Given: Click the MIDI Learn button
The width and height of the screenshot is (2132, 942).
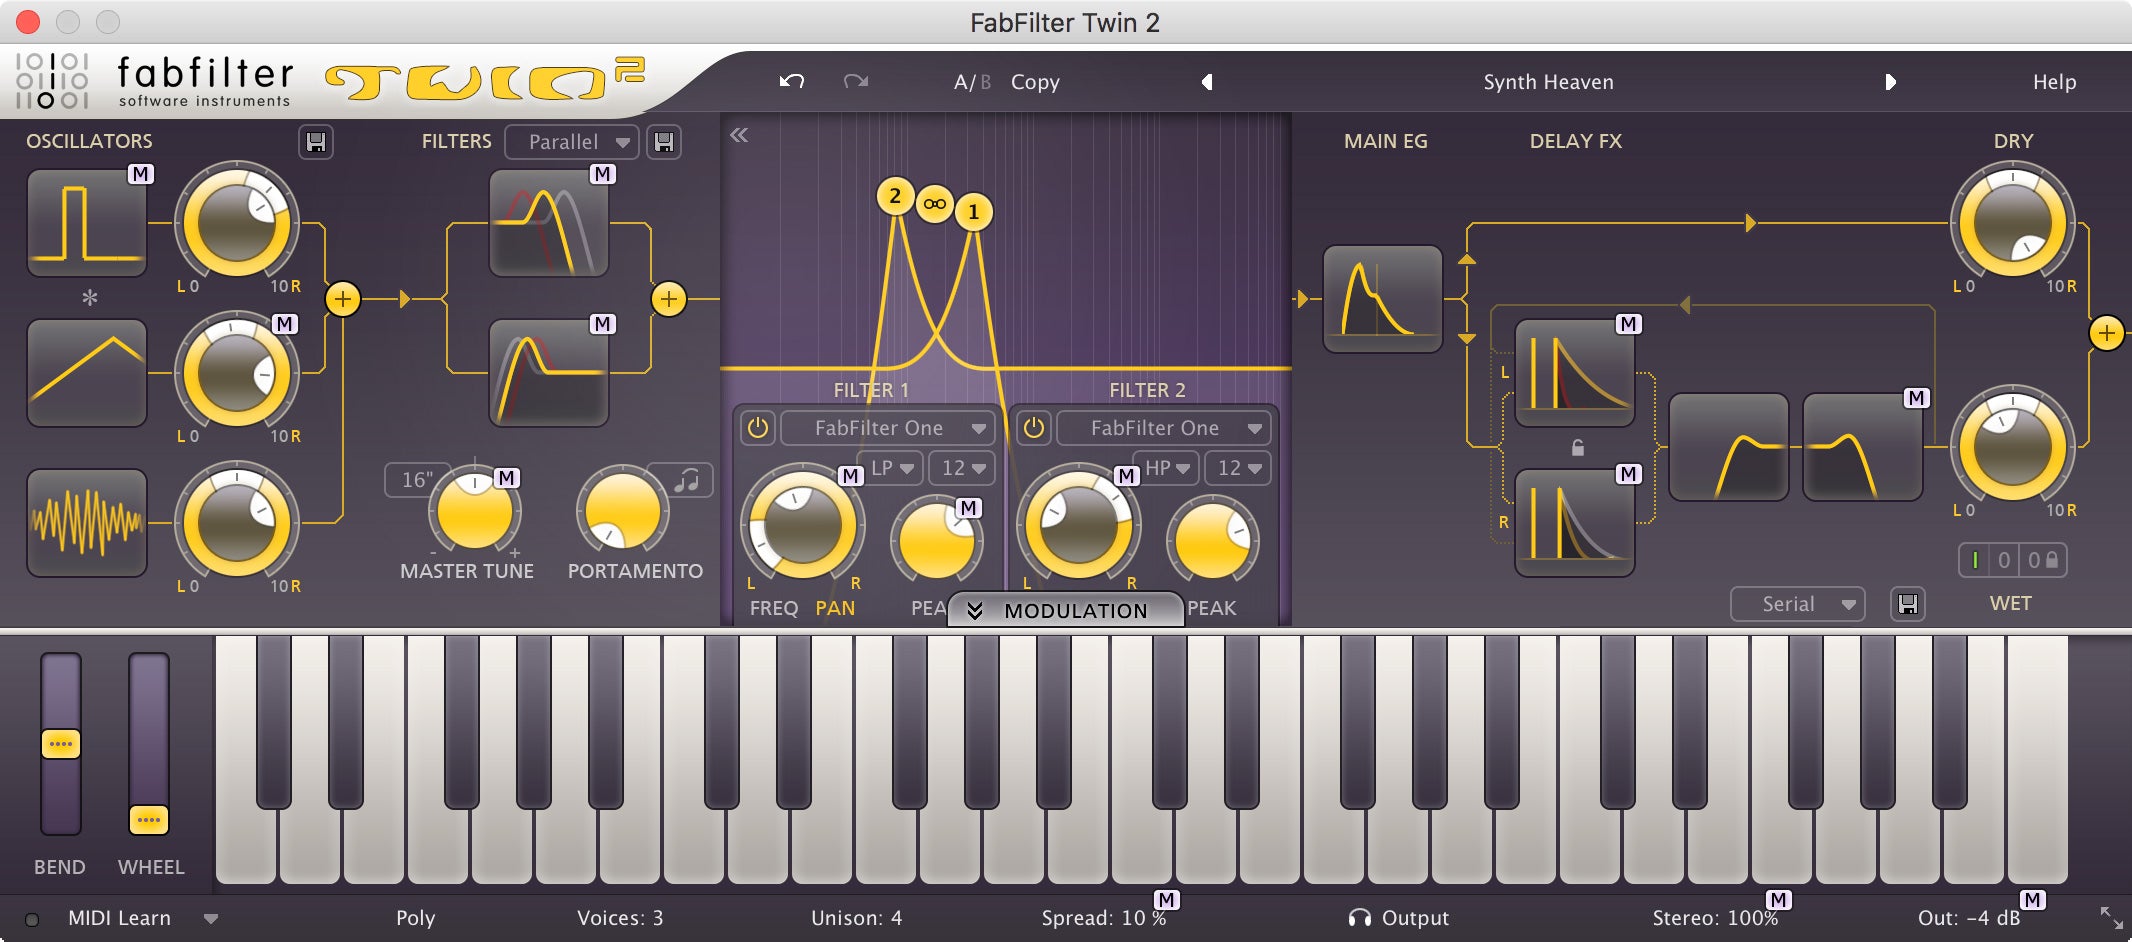Looking at the screenshot, I should pyautogui.click(x=119, y=918).
